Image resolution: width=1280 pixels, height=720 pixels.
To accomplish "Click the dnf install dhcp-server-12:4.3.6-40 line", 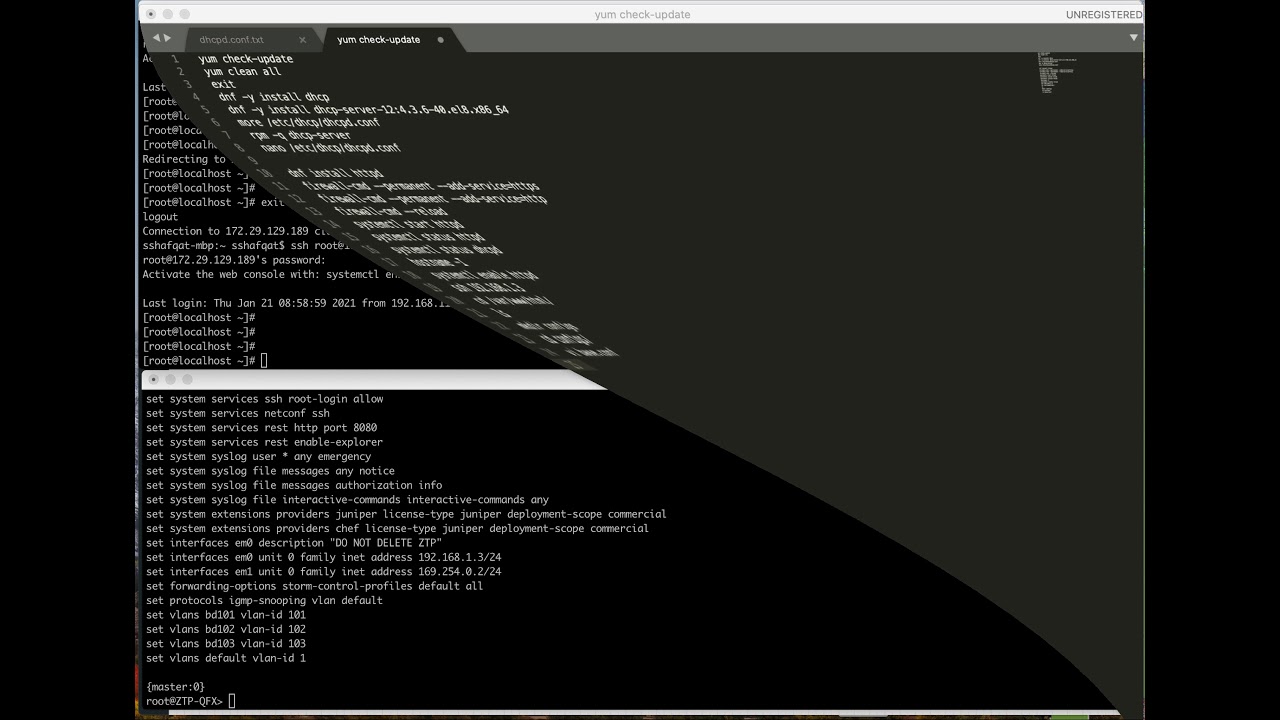I will coord(368,109).
